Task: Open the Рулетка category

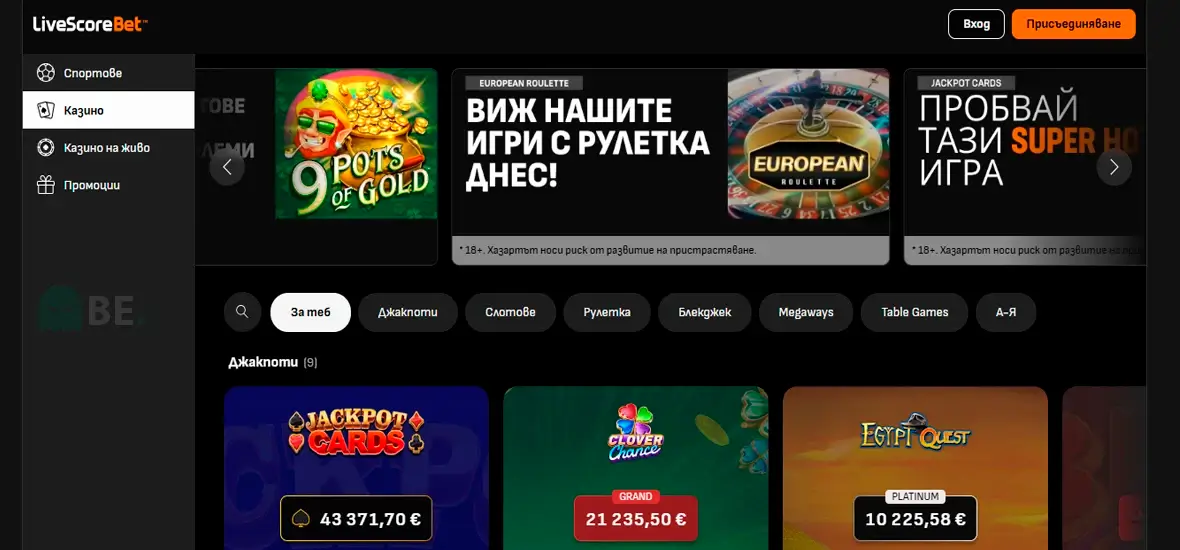Action: pyautogui.click(x=607, y=312)
